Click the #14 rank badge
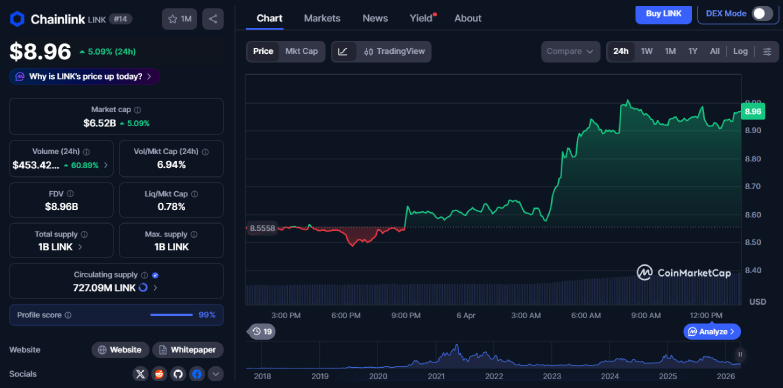The image size is (783, 388). pyautogui.click(x=120, y=19)
